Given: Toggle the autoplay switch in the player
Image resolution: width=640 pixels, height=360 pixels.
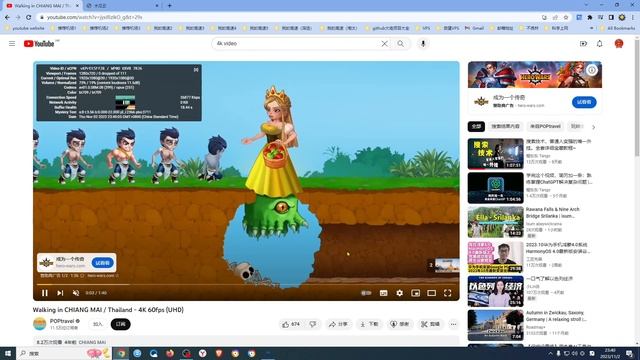Looking at the screenshot, I should 366,293.
